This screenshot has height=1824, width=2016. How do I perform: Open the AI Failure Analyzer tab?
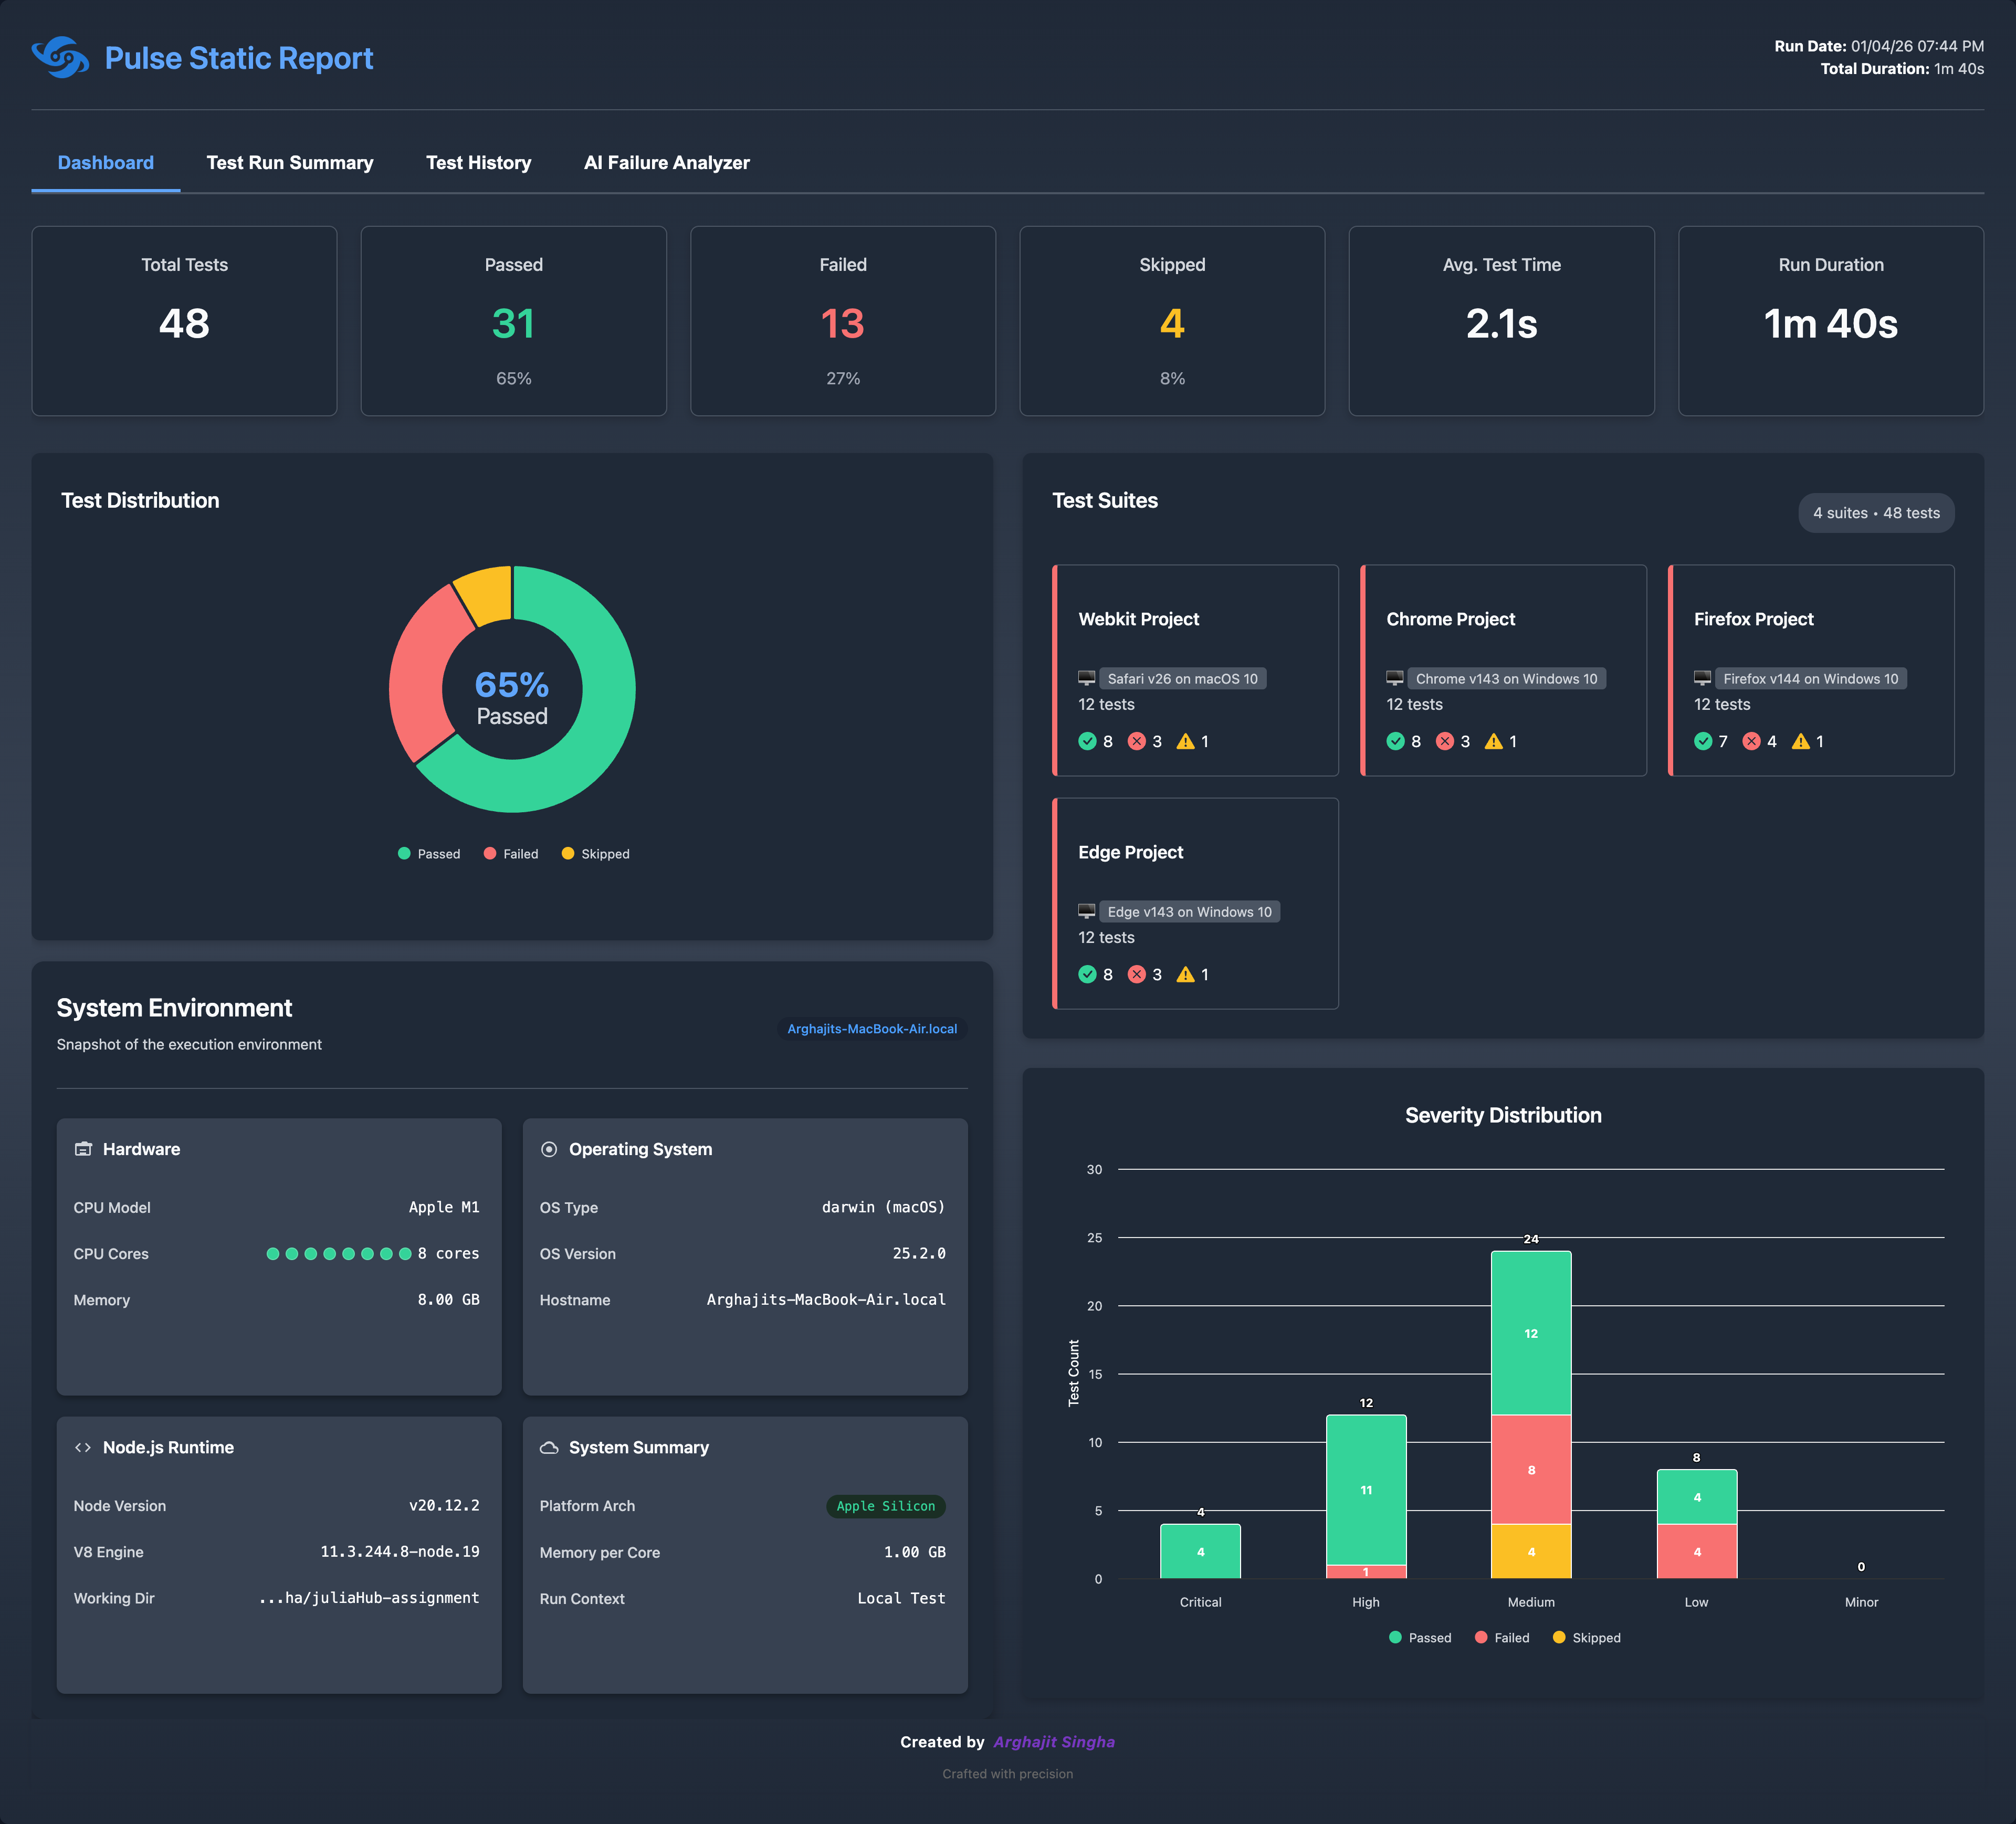(666, 162)
